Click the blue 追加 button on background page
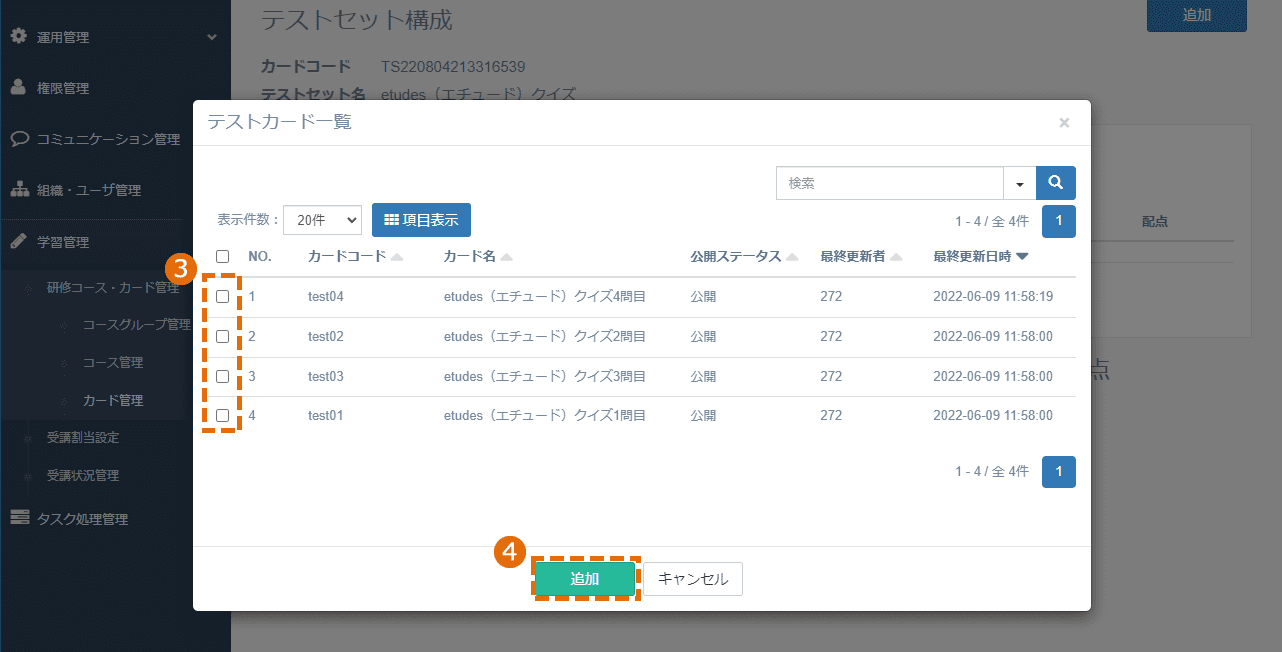This screenshot has height=652, width=1282. [1197, 15]
